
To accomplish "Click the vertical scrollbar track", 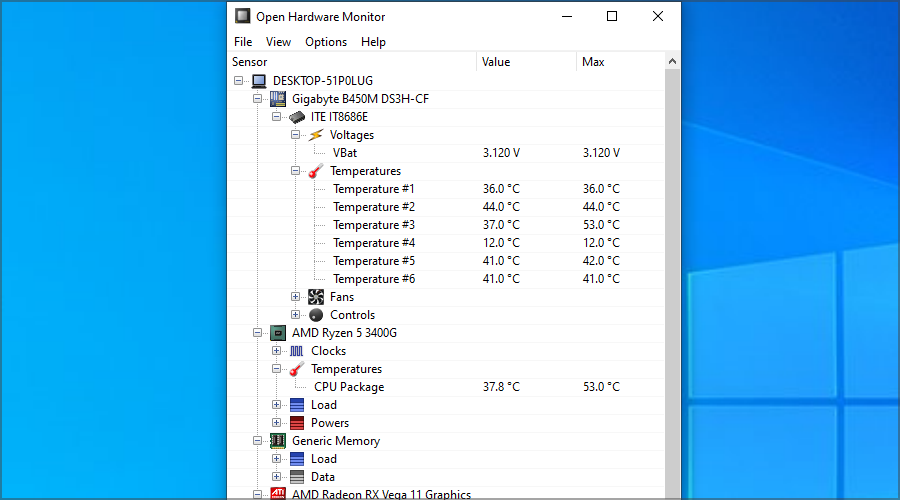I will click(672, 284).
